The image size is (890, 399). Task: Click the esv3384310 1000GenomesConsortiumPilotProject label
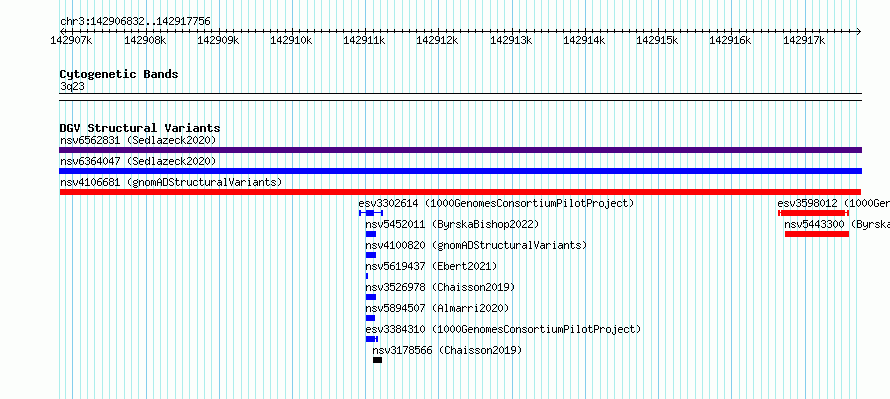tap(503, 329)
